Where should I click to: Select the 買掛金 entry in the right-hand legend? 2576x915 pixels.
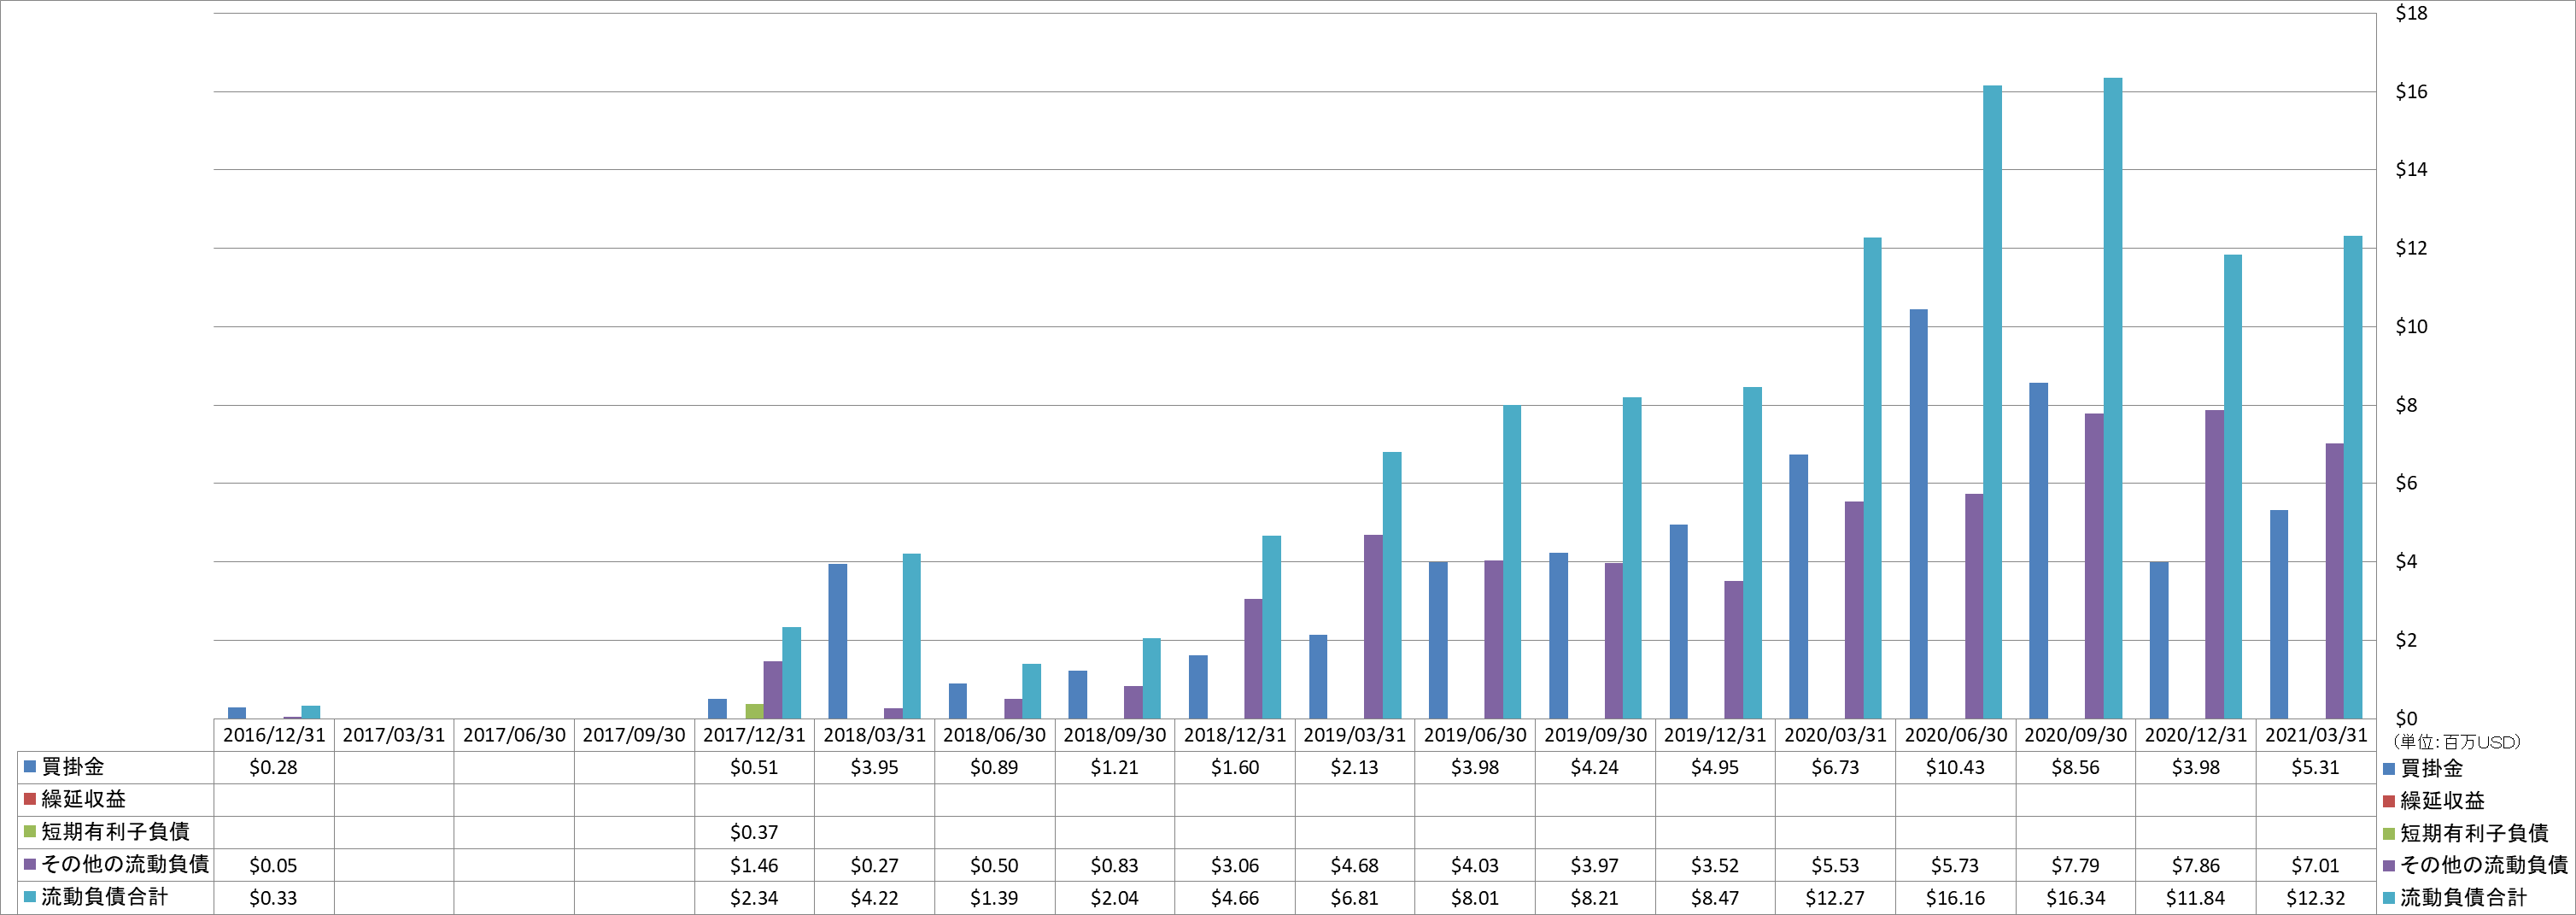click(2425, 768)
